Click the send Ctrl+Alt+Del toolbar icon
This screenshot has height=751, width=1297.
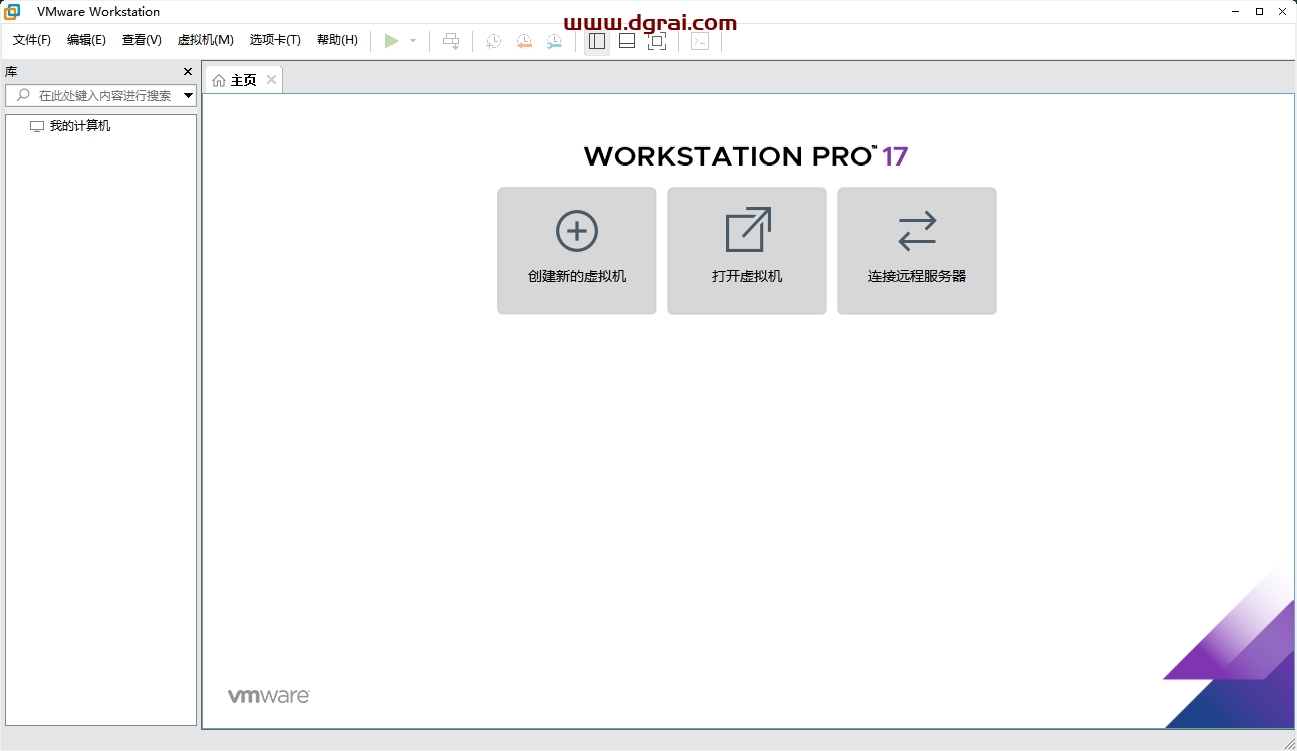(451, 41)
